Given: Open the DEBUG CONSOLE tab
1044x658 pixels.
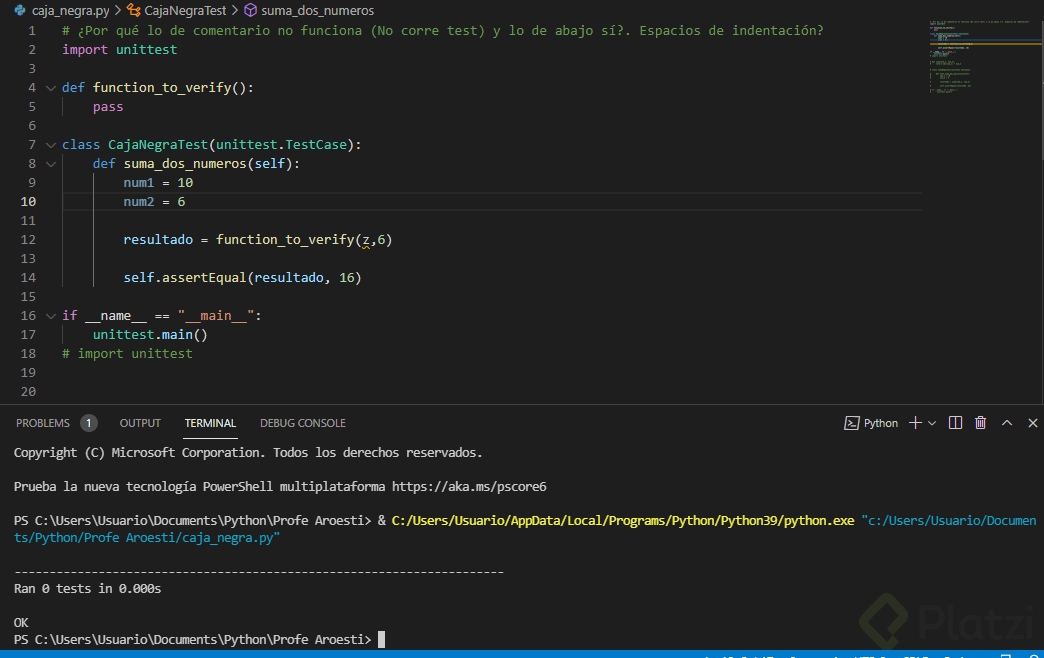Looking at the screenshot, I should point(303,423).
